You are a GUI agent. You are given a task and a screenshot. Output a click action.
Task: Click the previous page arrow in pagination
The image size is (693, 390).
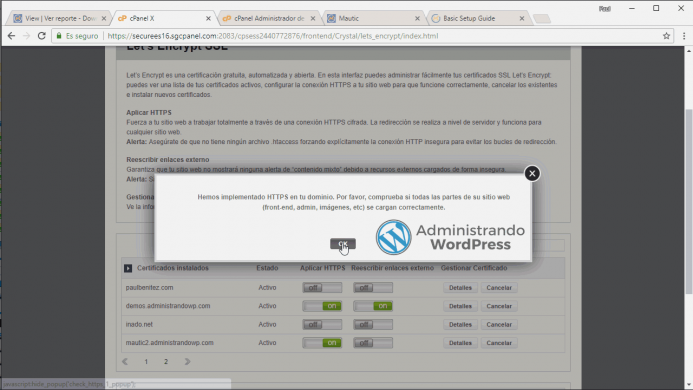tap(125, 362)
